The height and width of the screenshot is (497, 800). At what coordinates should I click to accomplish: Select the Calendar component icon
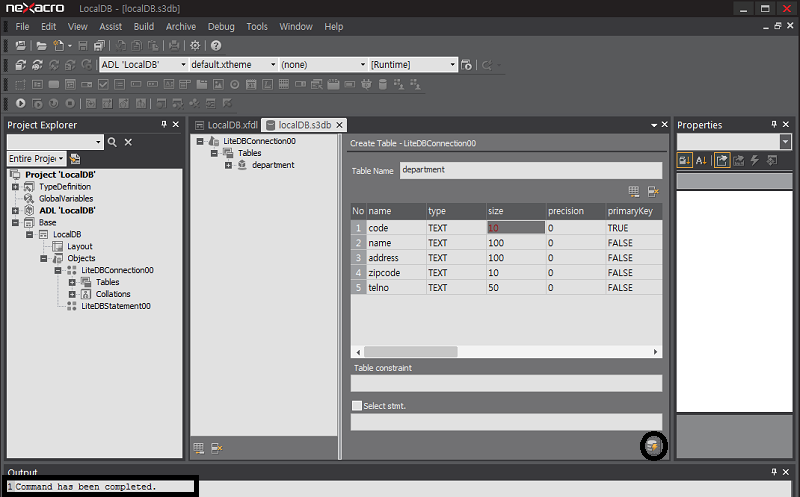tap(251, 84)
